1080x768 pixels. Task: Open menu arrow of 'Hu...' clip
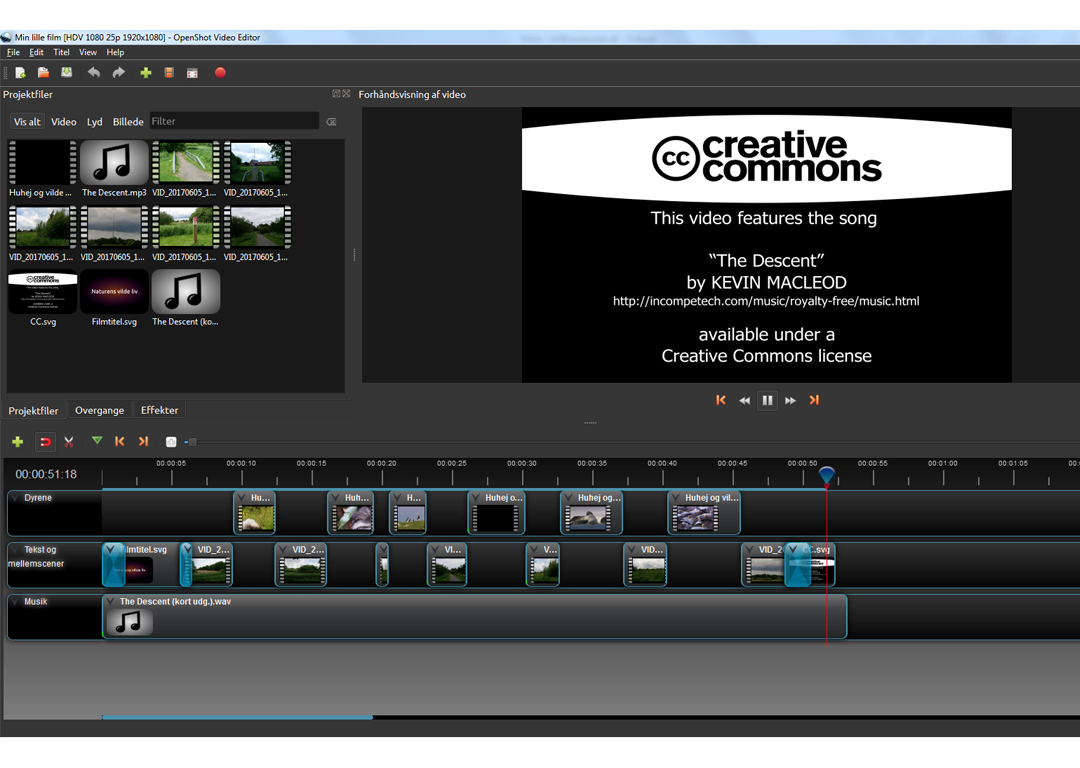242,498
